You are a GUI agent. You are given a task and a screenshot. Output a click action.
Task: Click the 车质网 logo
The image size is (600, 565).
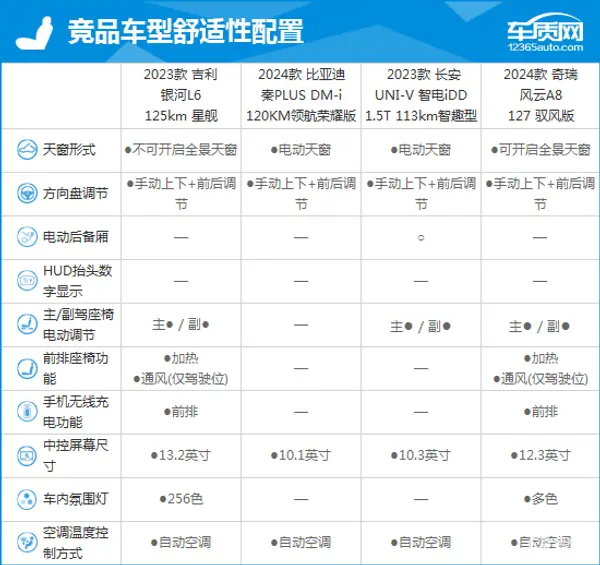coord(545,32)
